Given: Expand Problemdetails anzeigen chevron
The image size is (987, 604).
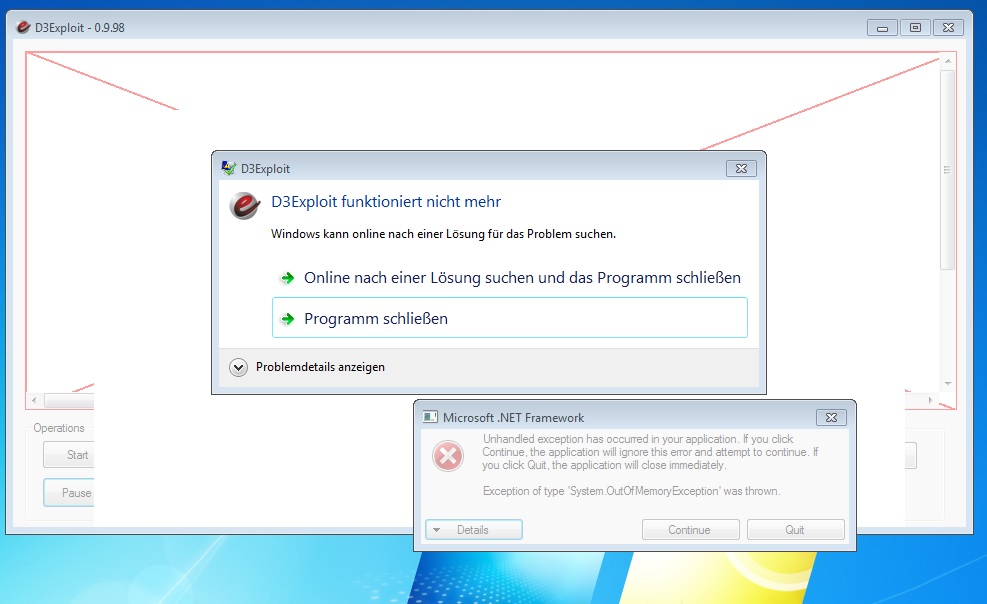Looking at the screenshot, I should [x=239, y=367].
